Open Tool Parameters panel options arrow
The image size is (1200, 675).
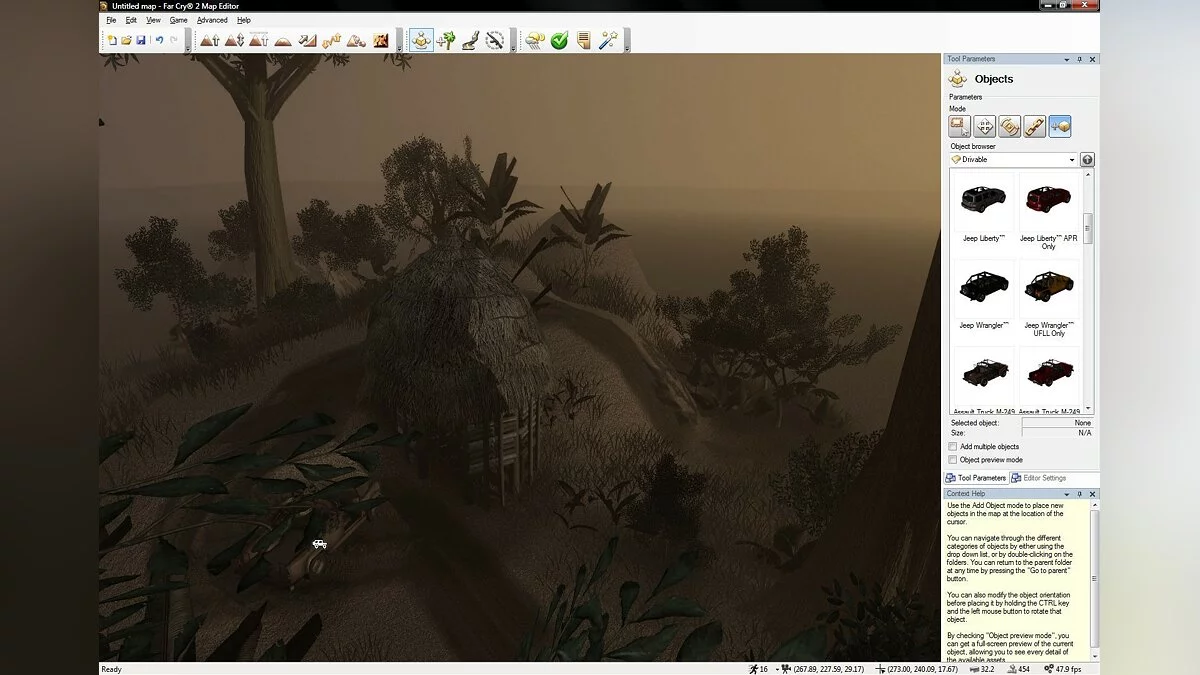[x=1067, y=59]
